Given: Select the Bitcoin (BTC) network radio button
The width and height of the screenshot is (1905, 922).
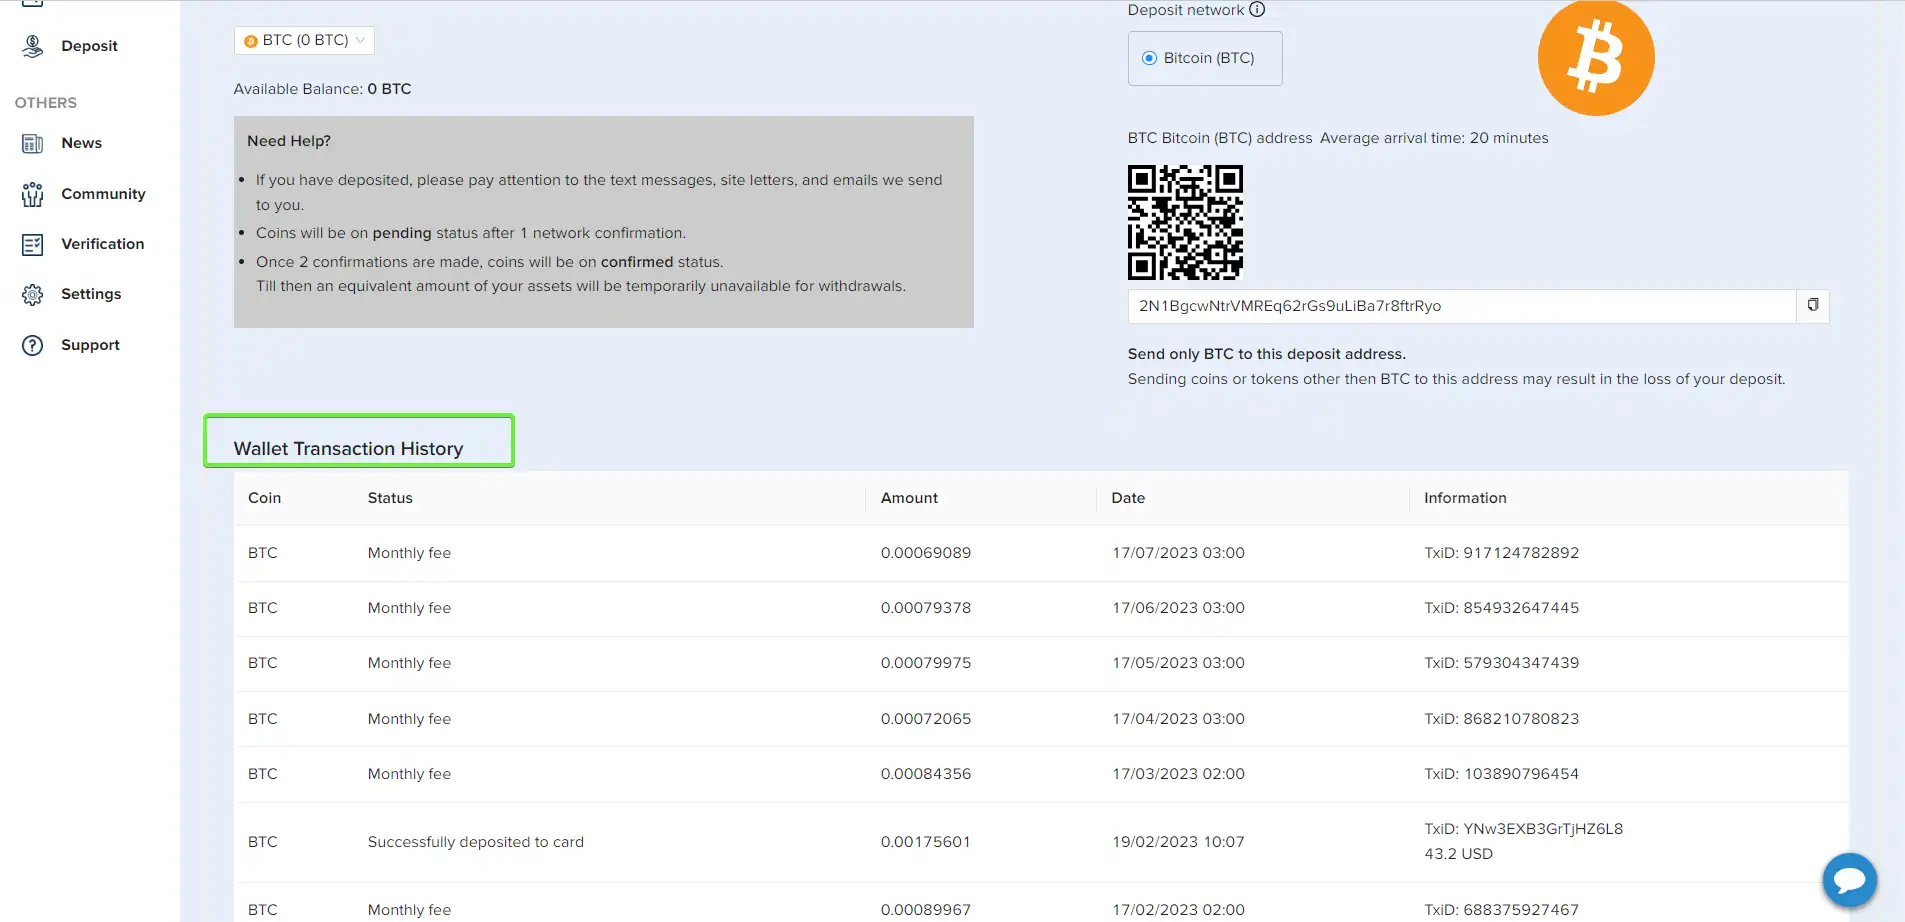Looking at the screenshot, I should (1149, 58).
